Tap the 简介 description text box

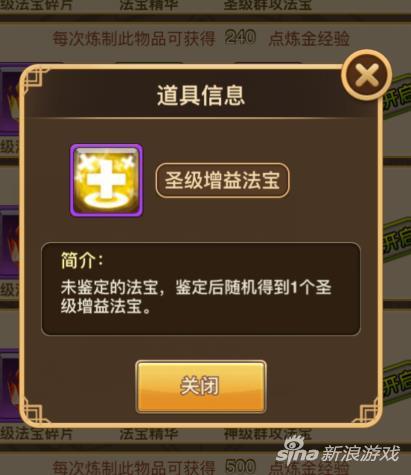point(201,289)
